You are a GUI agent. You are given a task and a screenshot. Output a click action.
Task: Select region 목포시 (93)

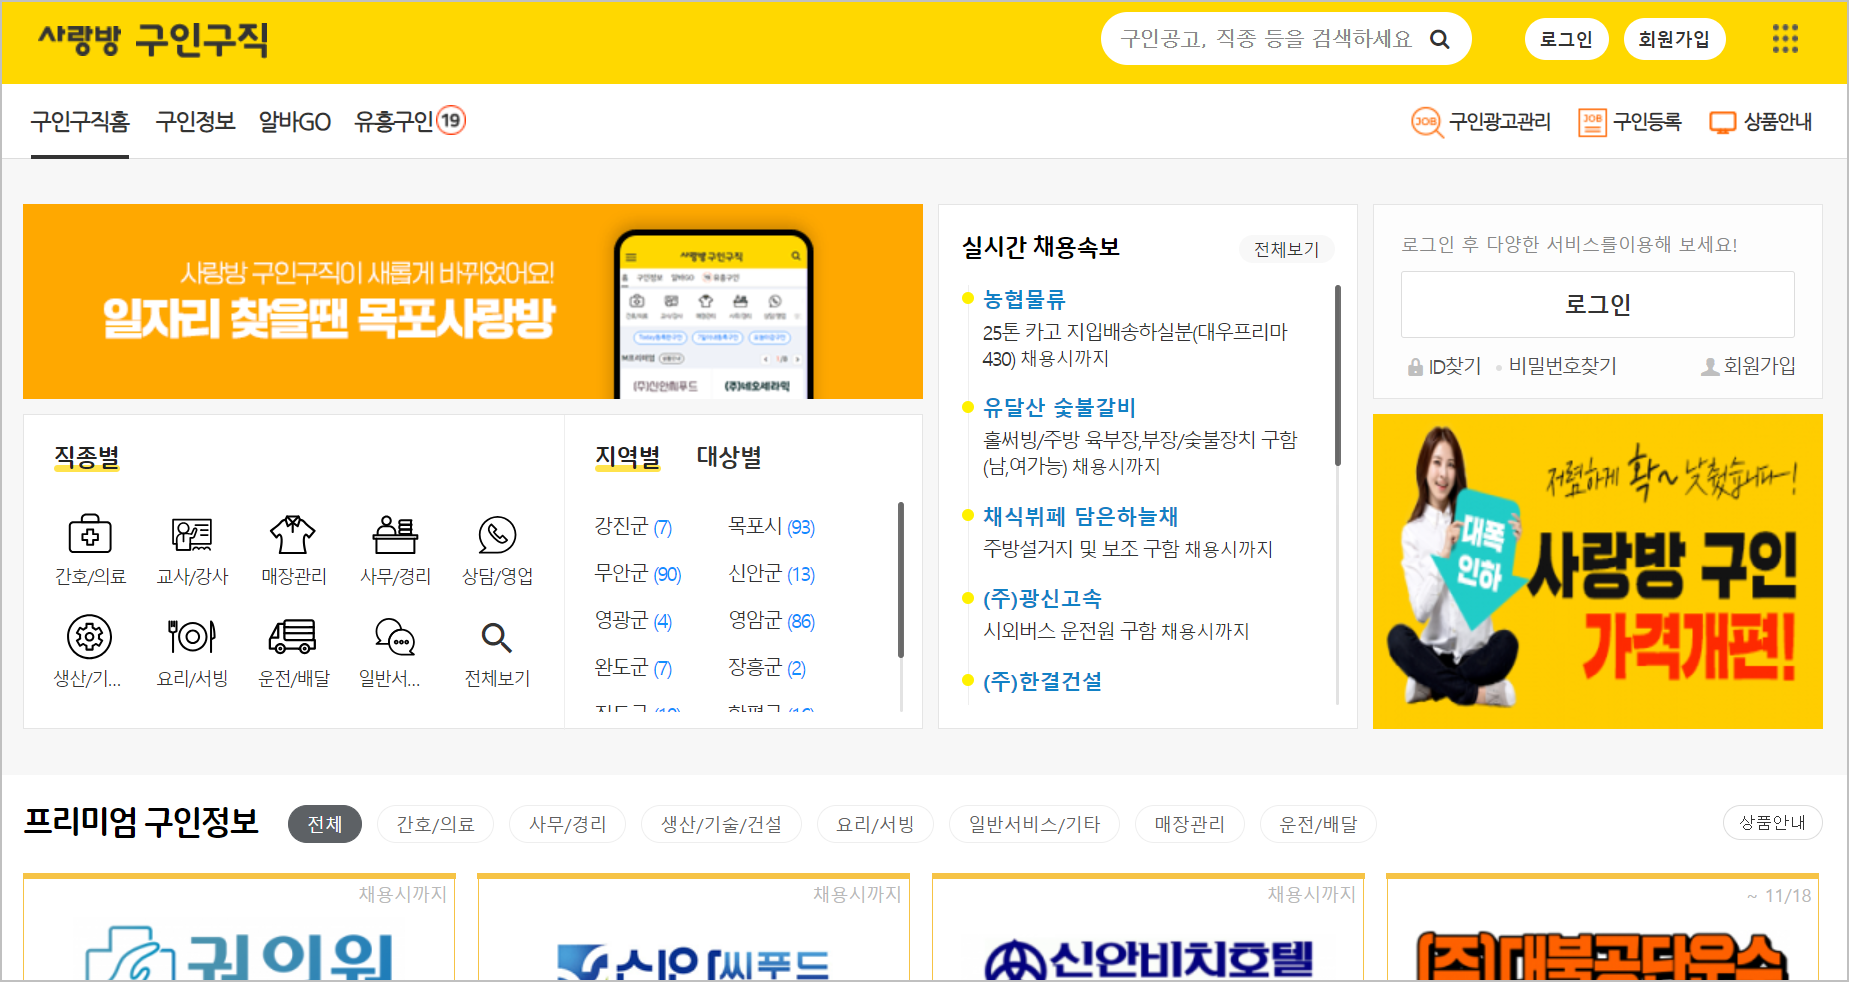coord(771,526)
